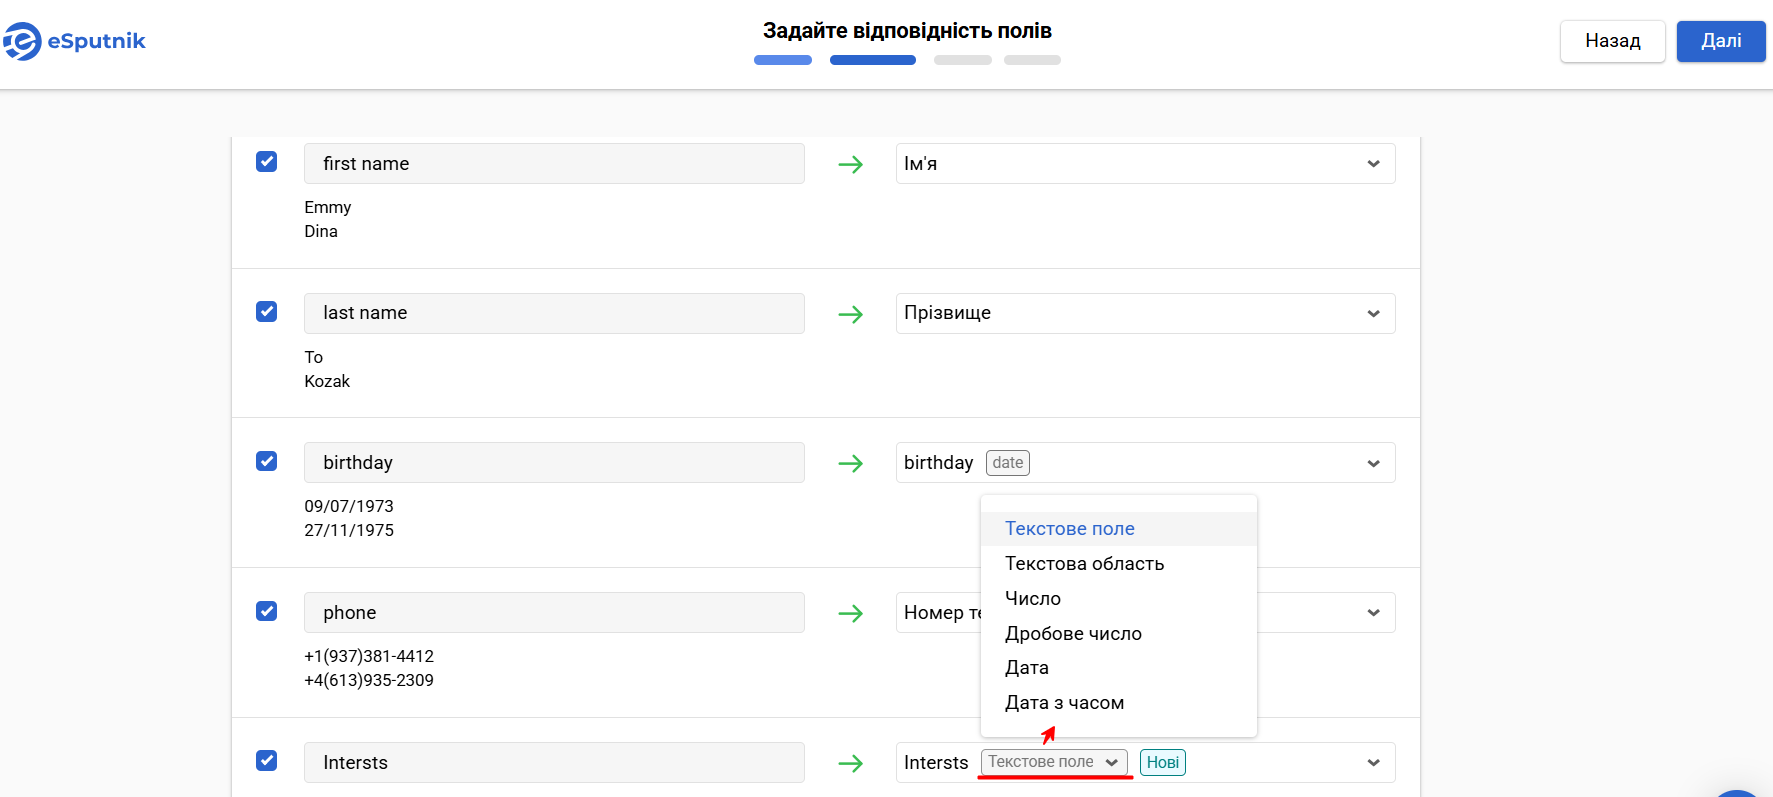Click green arrow in phone row
Image resolution: width=1773 pixels, height=797 pixels.
pos(851,613)
